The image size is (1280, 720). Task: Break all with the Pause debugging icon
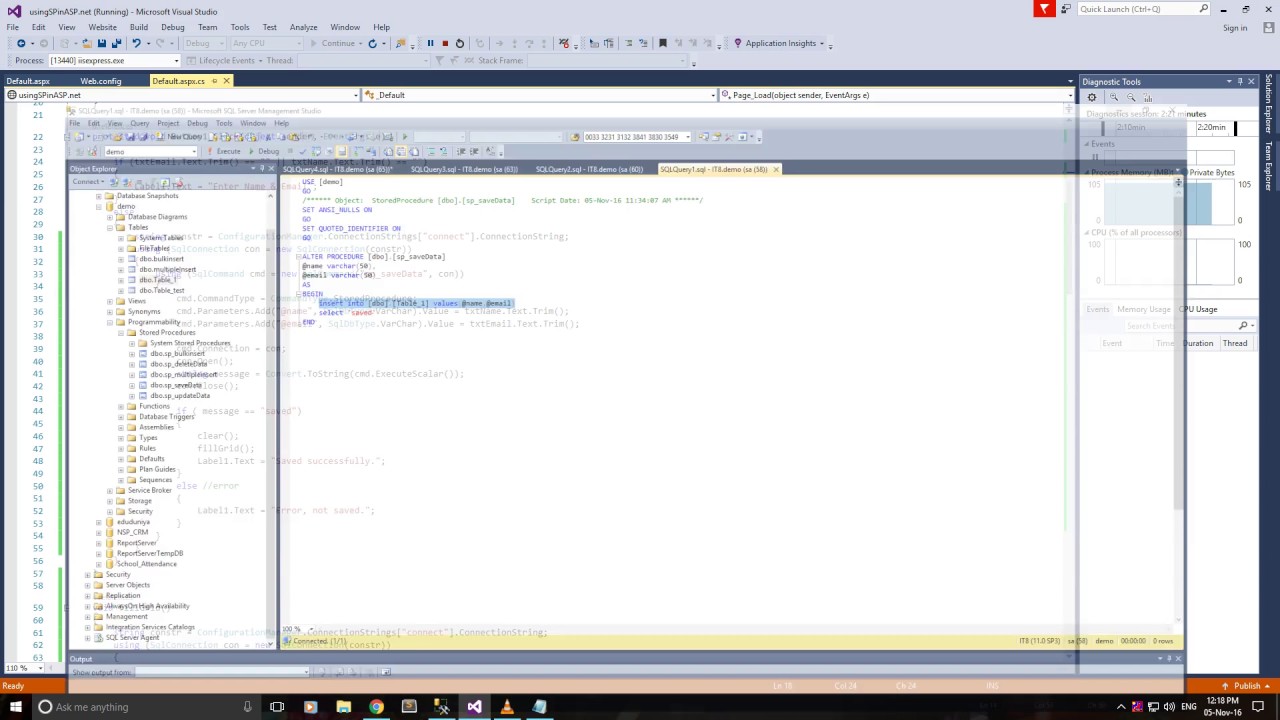(430, 43)
